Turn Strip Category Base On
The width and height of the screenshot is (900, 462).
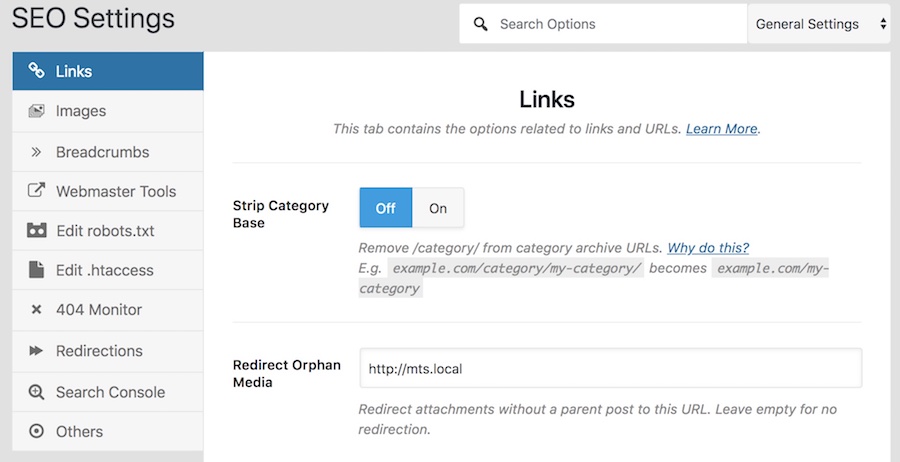pyautogui.click(x=438, y=208)
